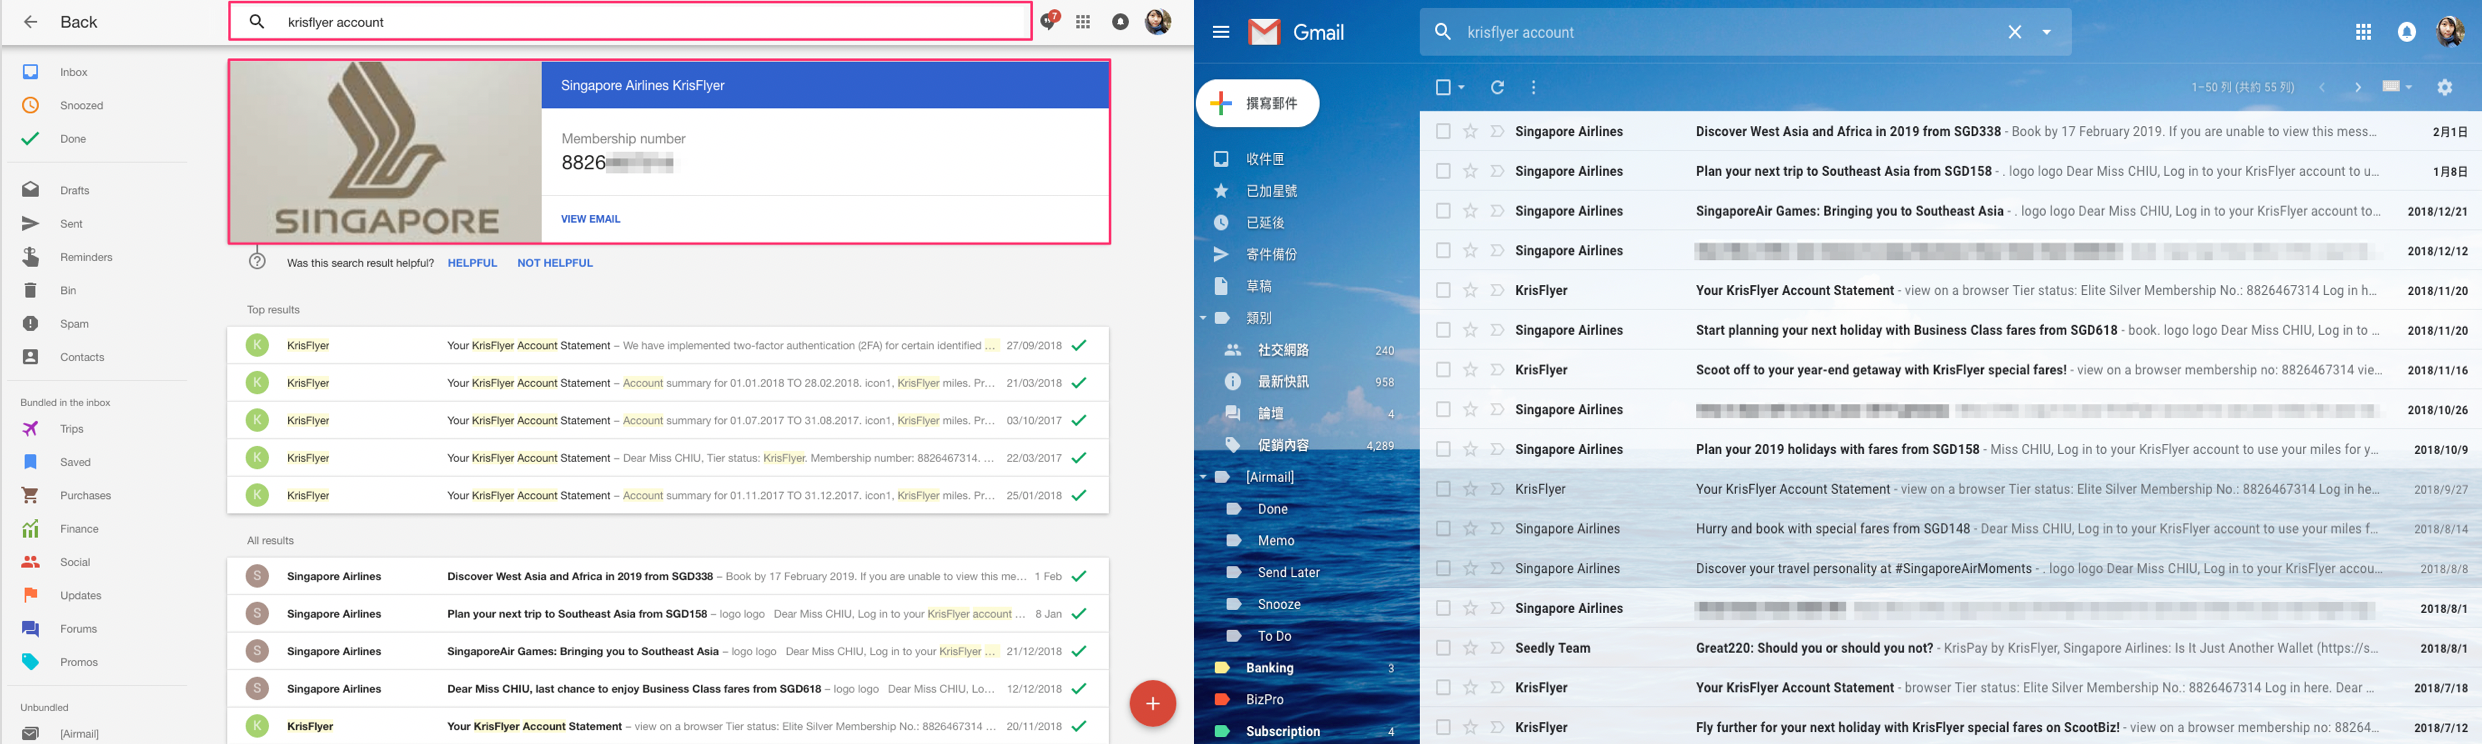2482x744 pixels.
Task: Click the help question icon near feedback
Action: click(x=257, y=261)
